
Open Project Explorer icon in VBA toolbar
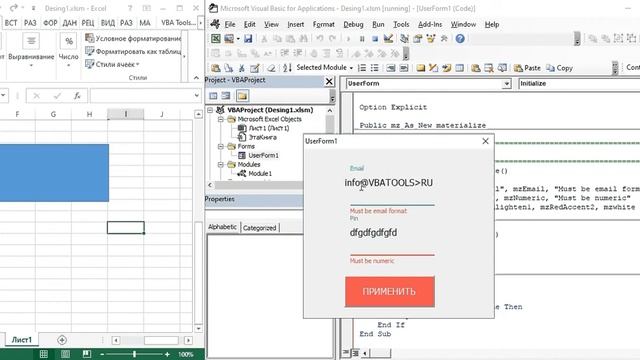pyautogui.click(x=404, y=38)
